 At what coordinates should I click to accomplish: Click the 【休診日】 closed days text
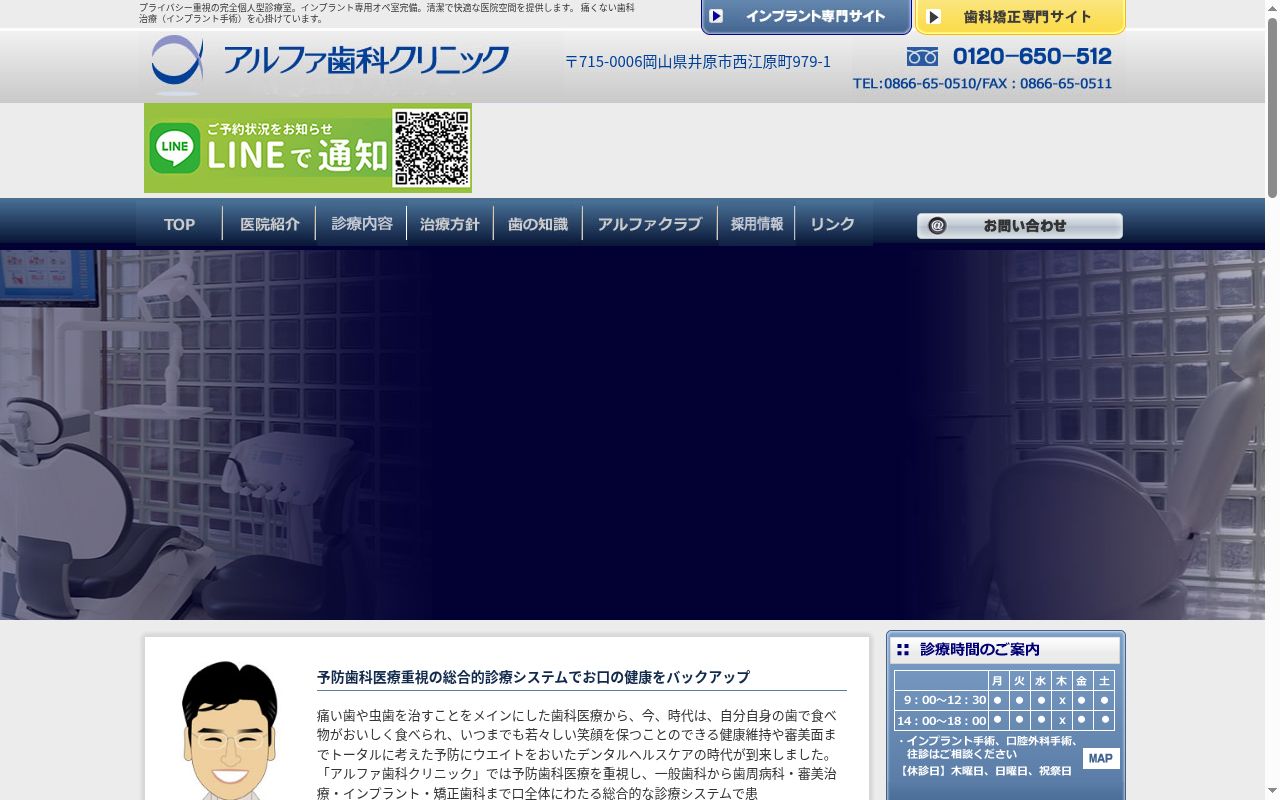[985, 771]
